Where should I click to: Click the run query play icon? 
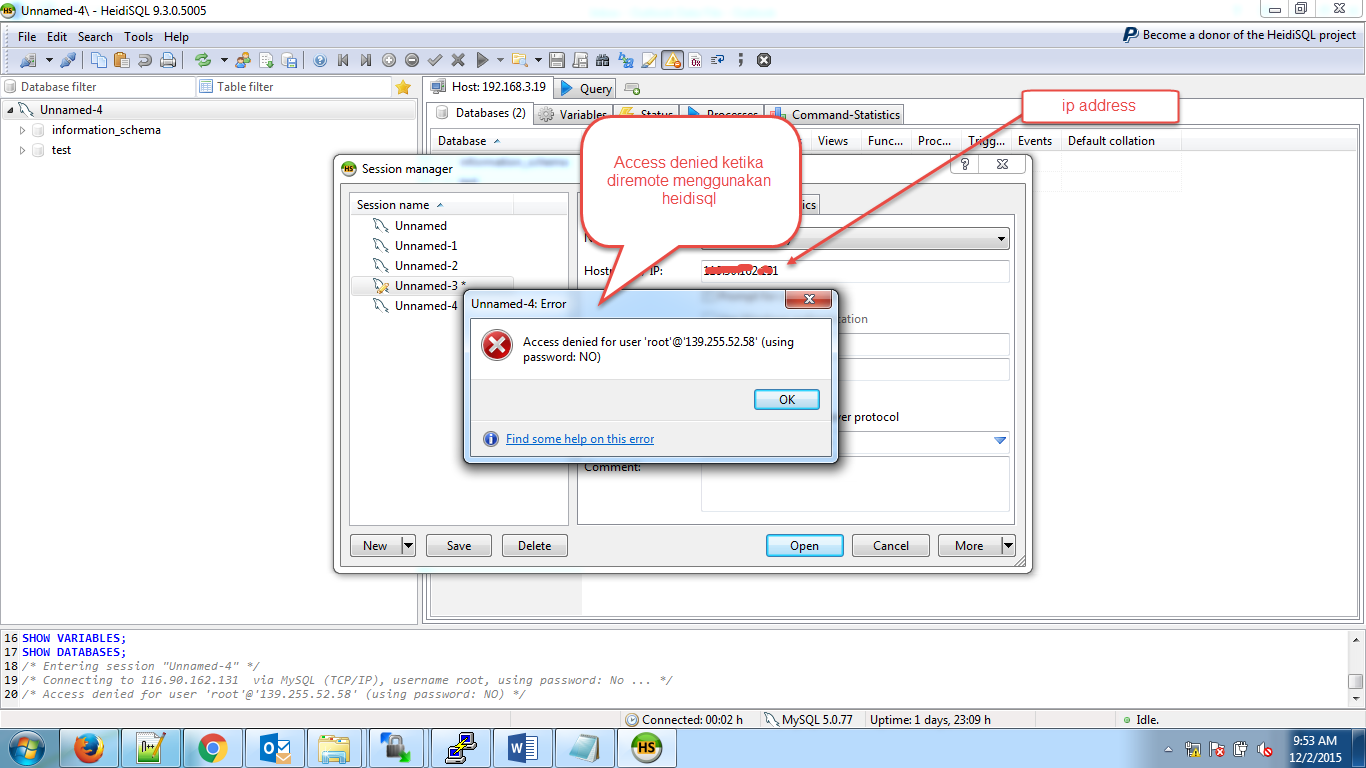[x=482, y=60]
